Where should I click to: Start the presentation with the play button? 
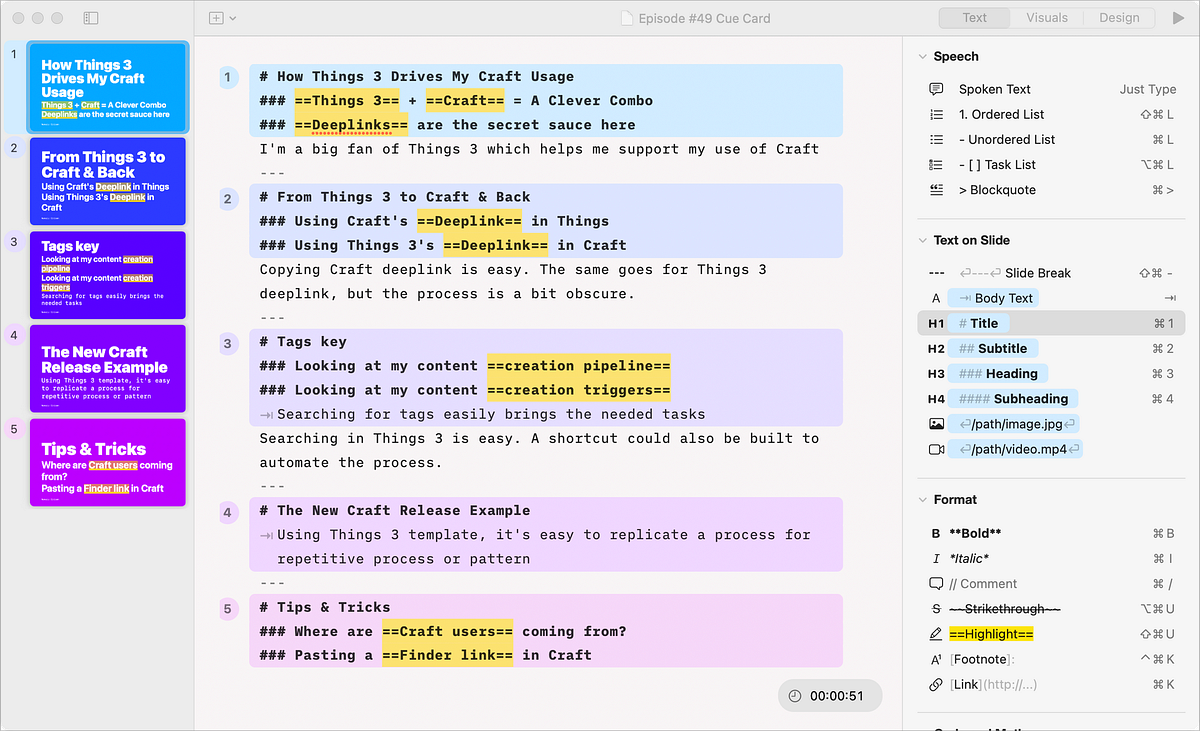pyautogui.click(x=1178, y=17)
